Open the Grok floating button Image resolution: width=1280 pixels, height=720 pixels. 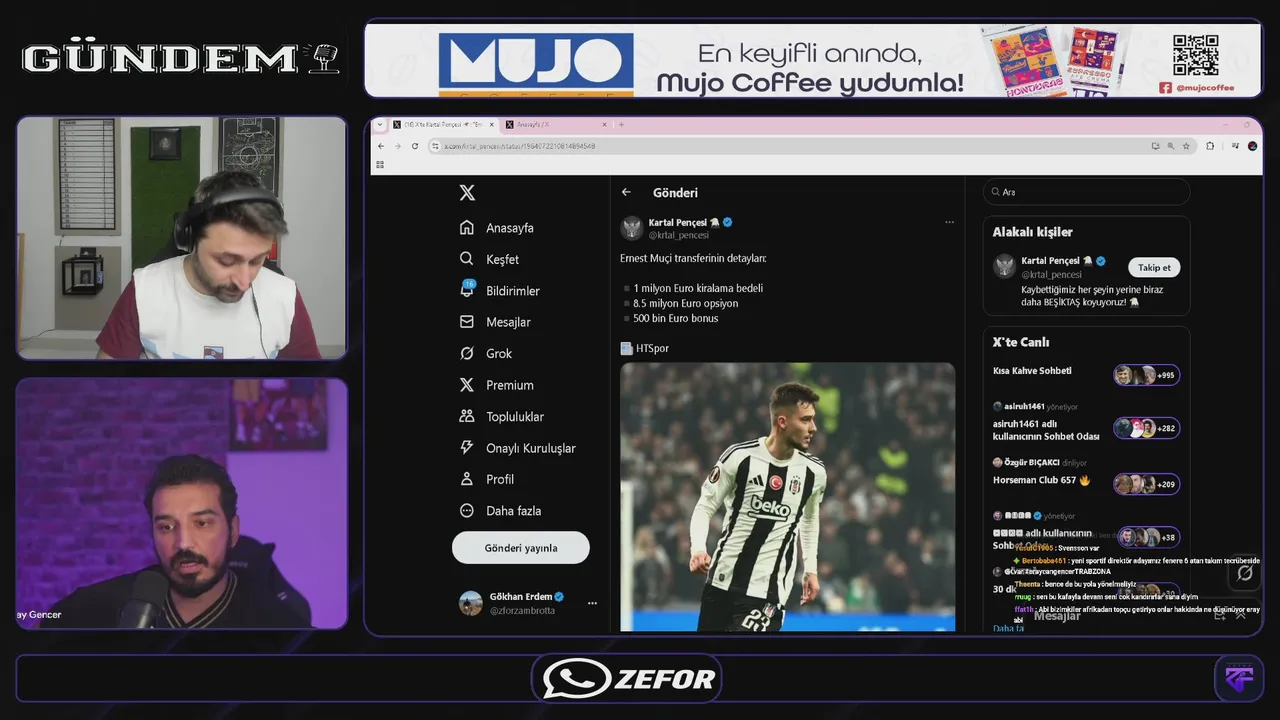tap(1245, 573)
